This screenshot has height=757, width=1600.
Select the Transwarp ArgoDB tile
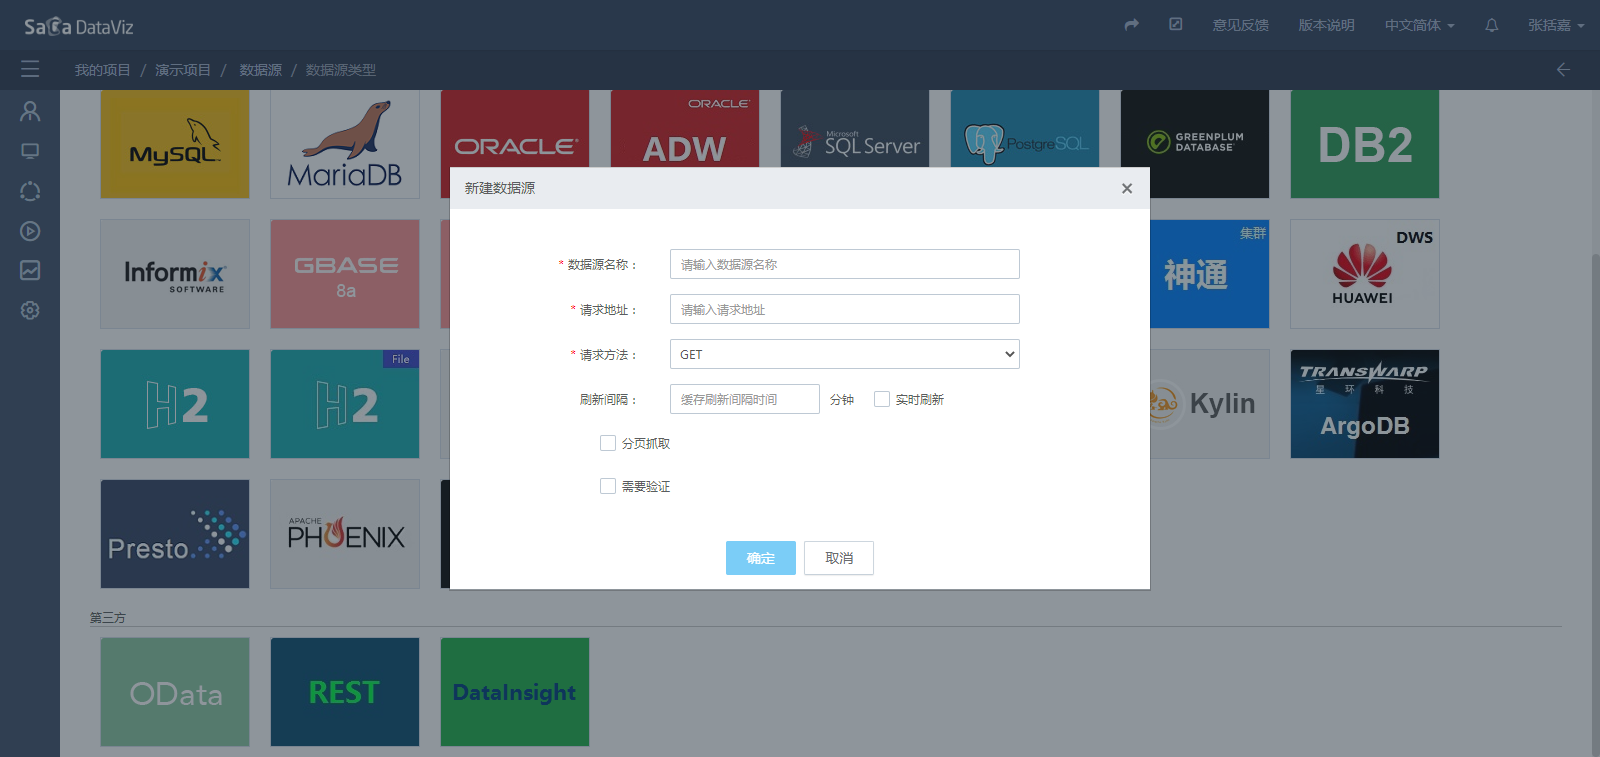[1365, 404]
